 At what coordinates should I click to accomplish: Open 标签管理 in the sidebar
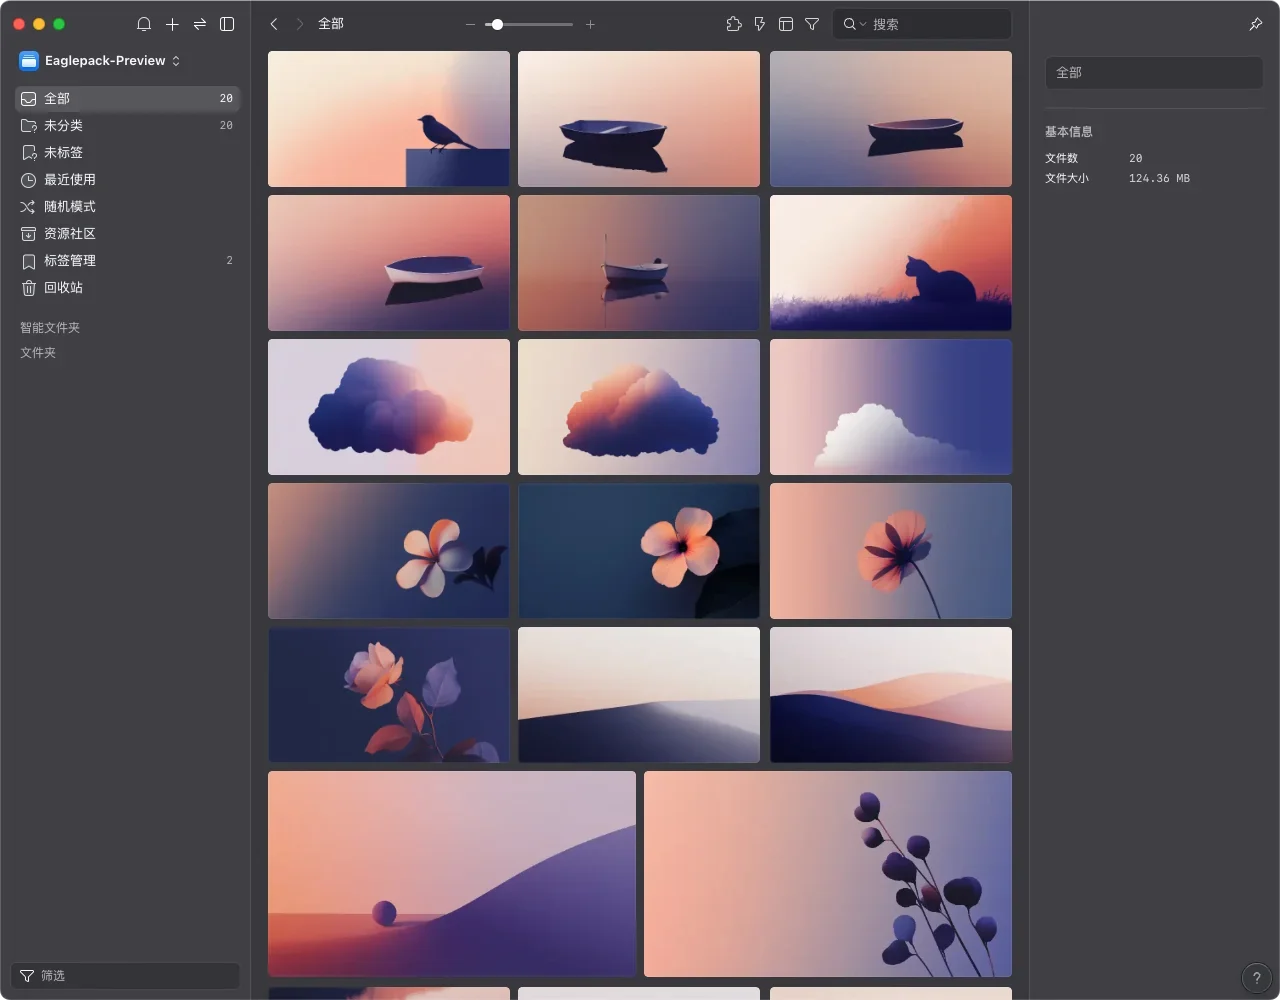[x=70, y=261]
